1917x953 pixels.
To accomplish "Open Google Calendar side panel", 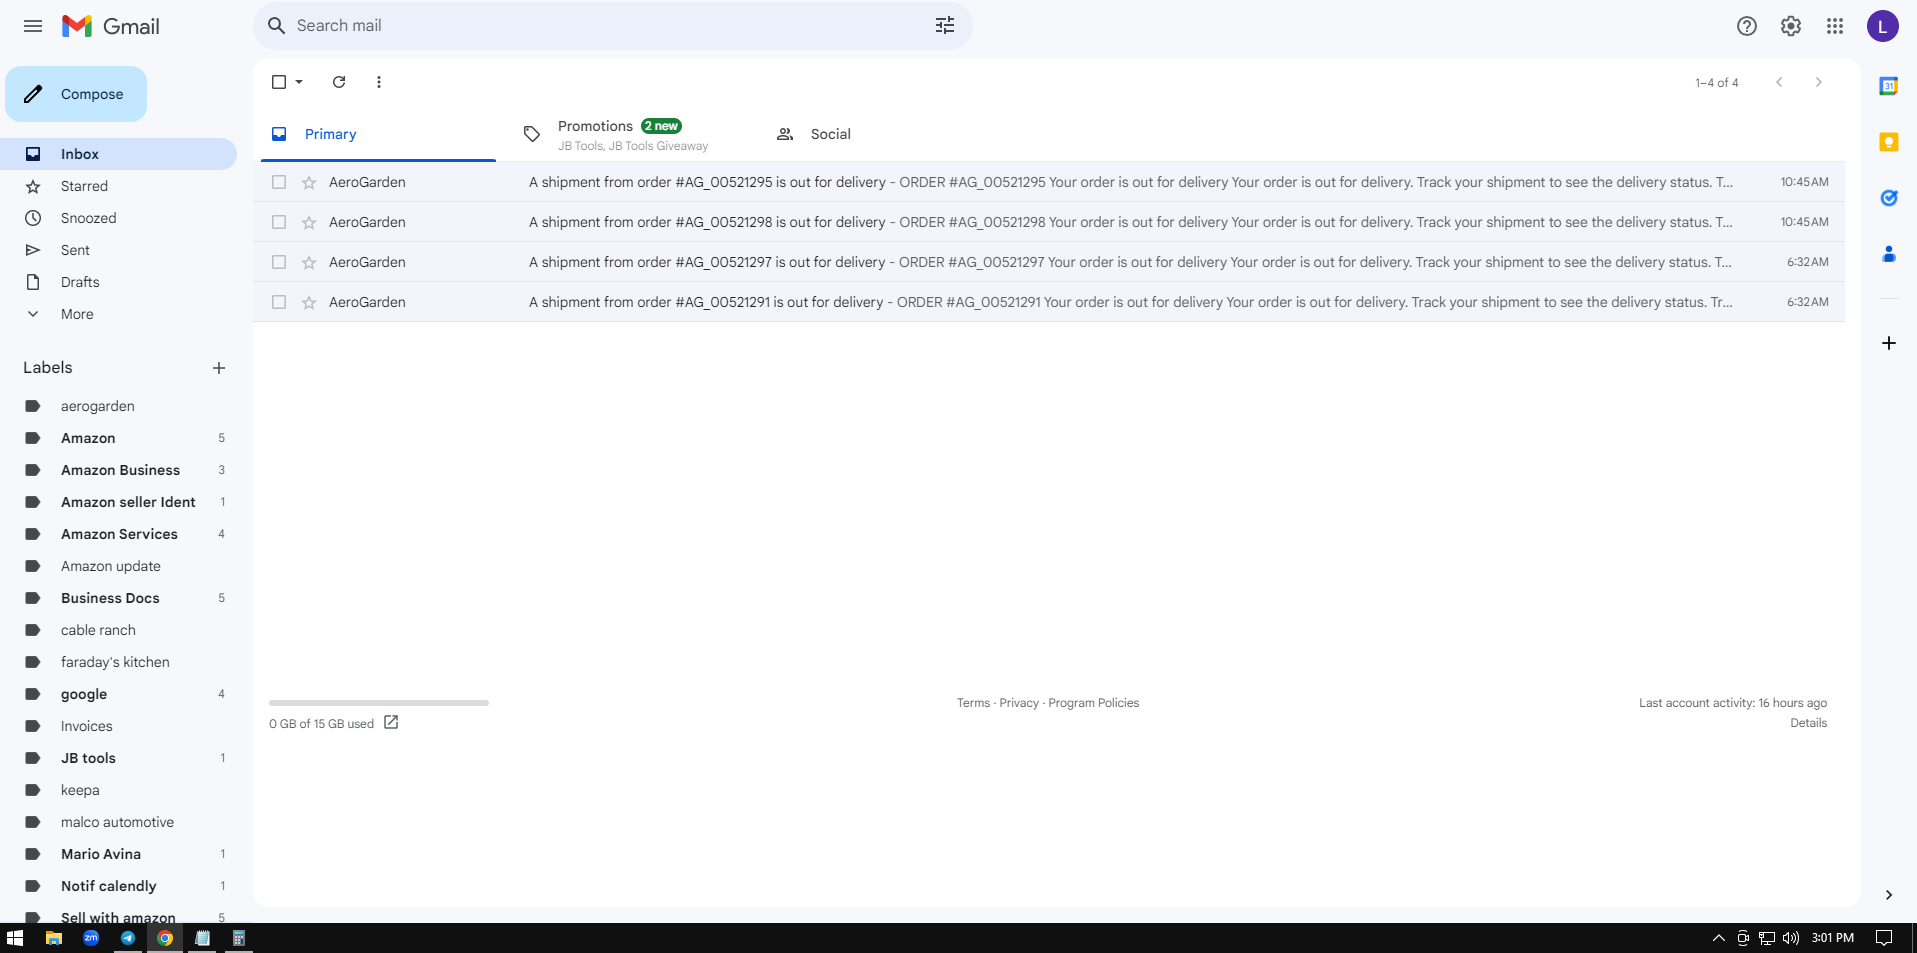I will [1889, 86].
